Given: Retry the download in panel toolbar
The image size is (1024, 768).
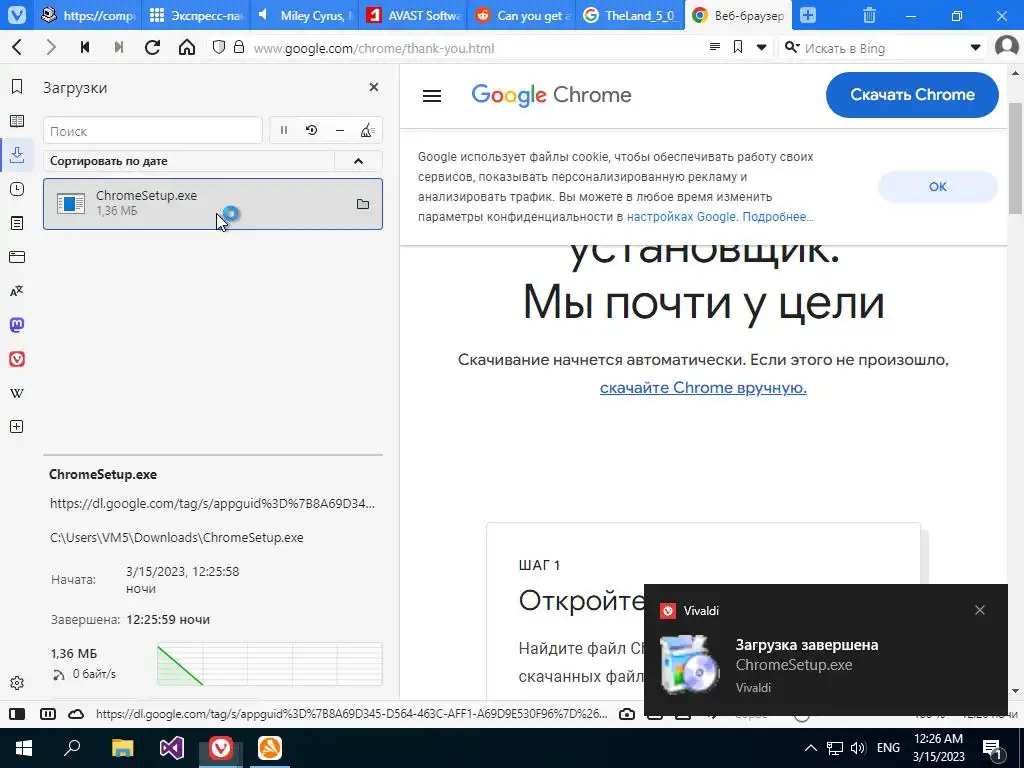Looking at the screenshot, I should tap(312, 131).
